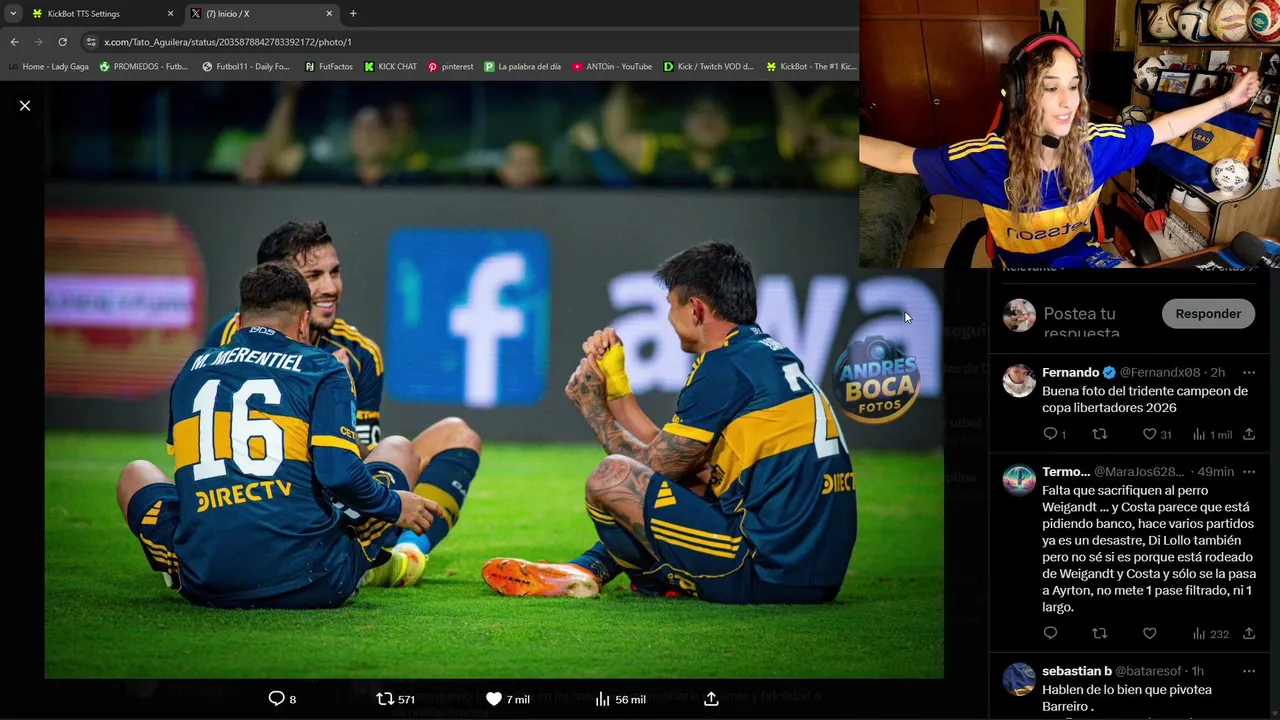Reply to Fernando's comment
1280x720 pixels.
pos(1050,434)
